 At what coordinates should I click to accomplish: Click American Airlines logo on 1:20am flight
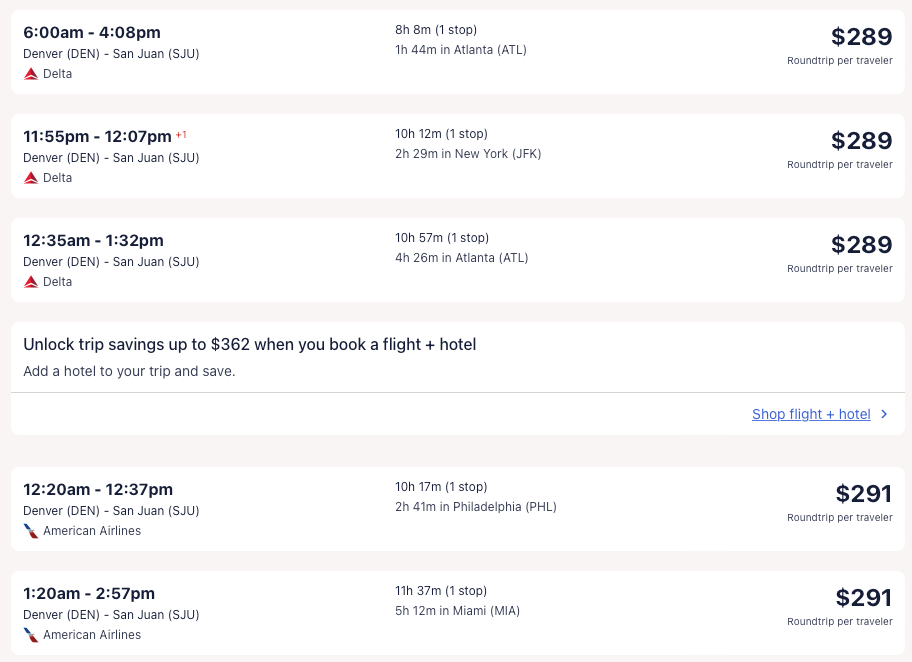point(31,635)
